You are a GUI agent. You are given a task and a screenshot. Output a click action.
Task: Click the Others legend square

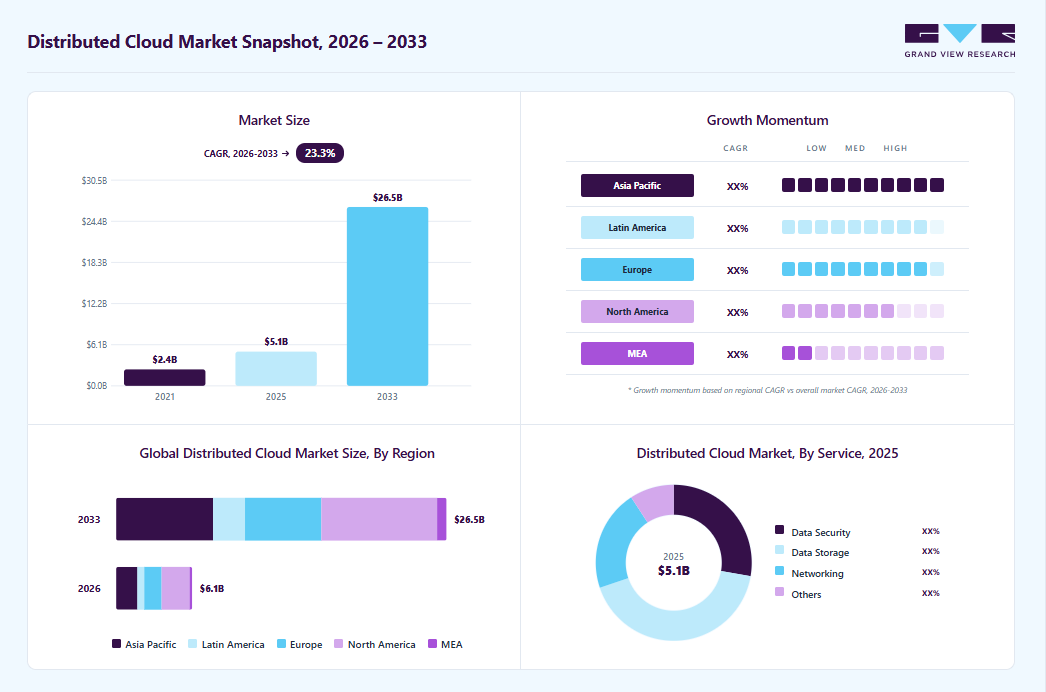(x=779, y=592)
